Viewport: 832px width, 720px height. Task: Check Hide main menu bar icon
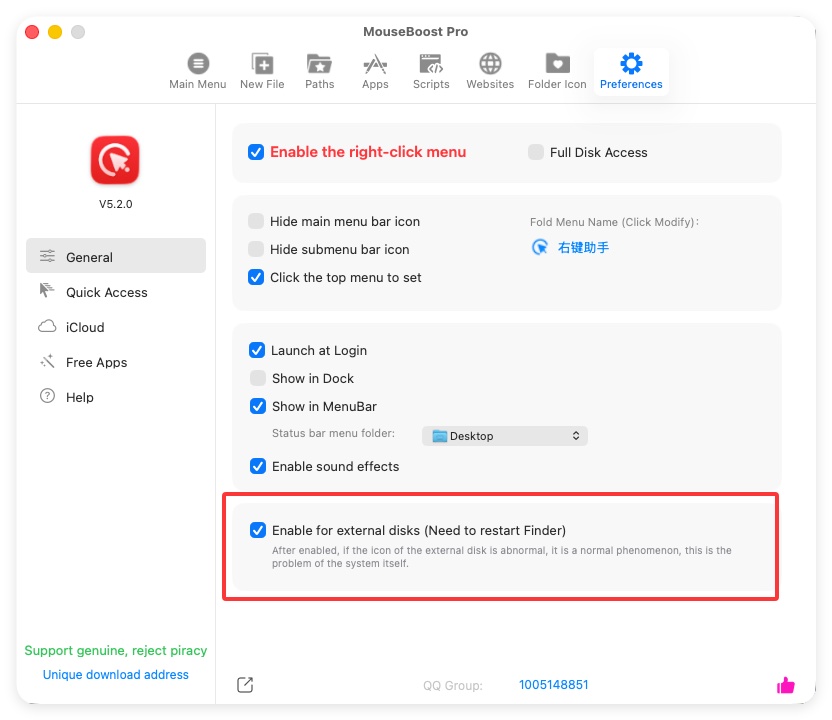tap(256, 221)
